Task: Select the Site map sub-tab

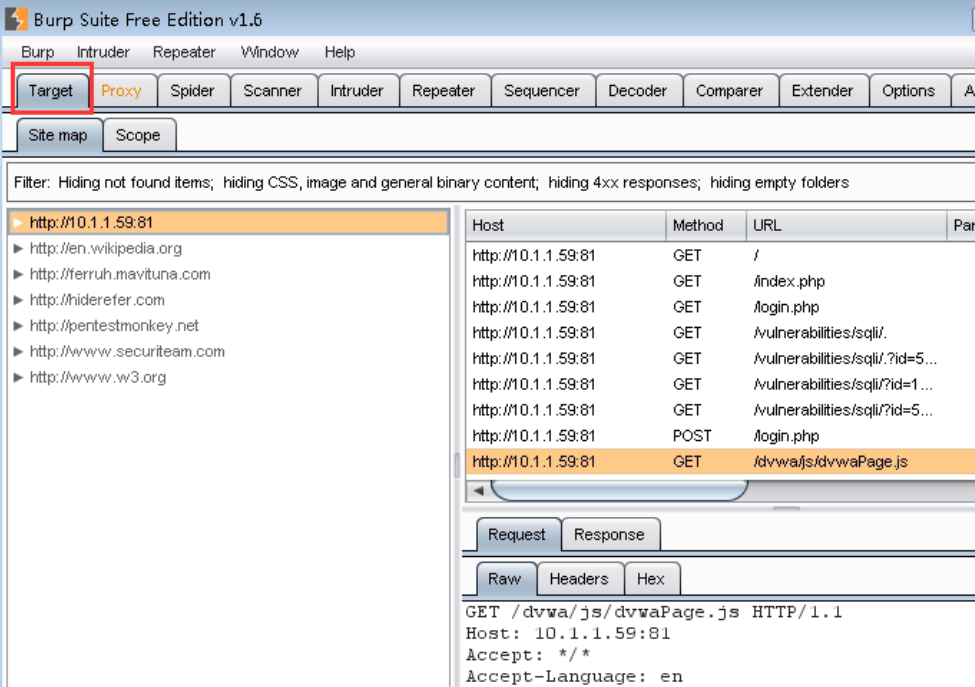Action: point(58,135)
